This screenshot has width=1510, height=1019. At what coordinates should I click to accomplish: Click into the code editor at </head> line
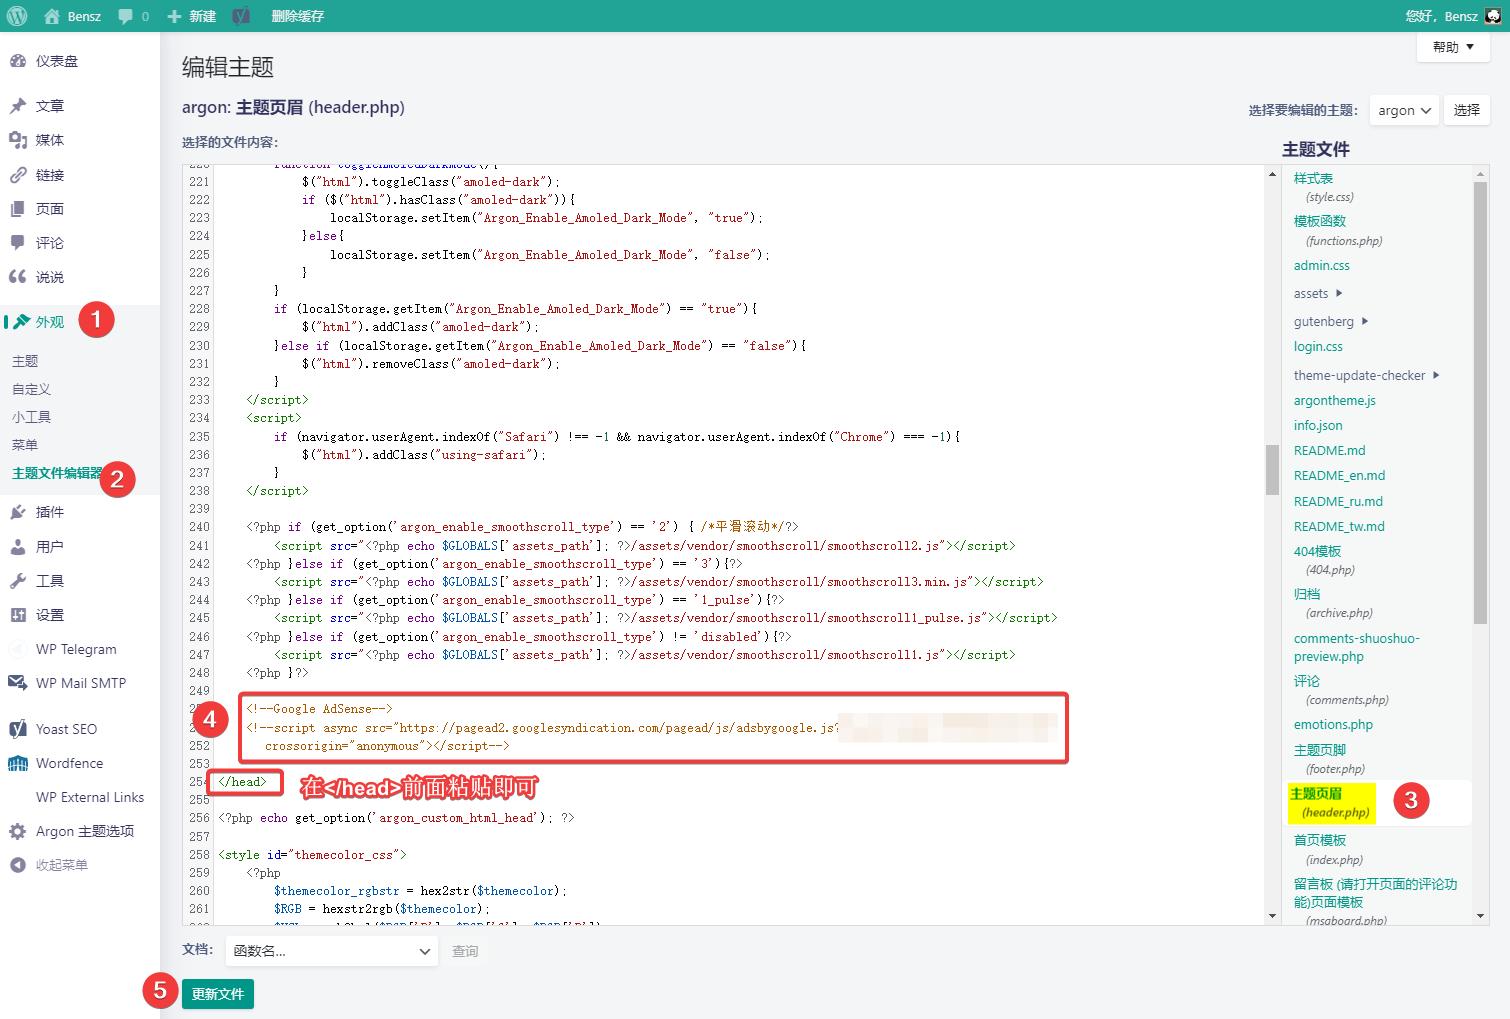click(243, 782)
